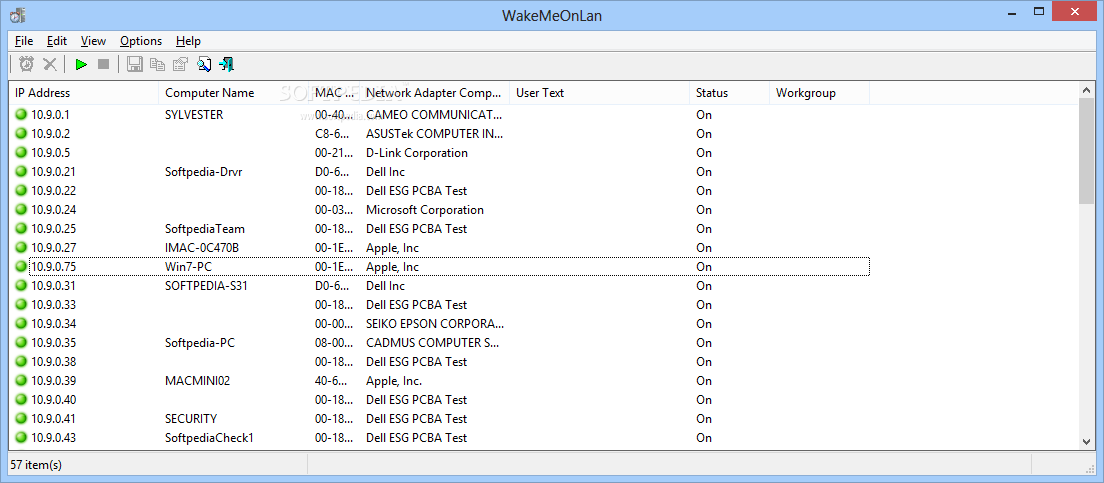Click the green status icon for 10.9.0.21
The image size is (1104, 483).
20,171
